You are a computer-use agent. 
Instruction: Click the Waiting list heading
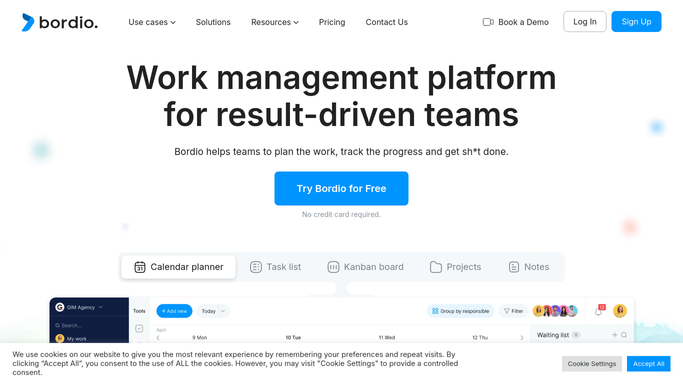pyautogui.click(x=553, y=335)
